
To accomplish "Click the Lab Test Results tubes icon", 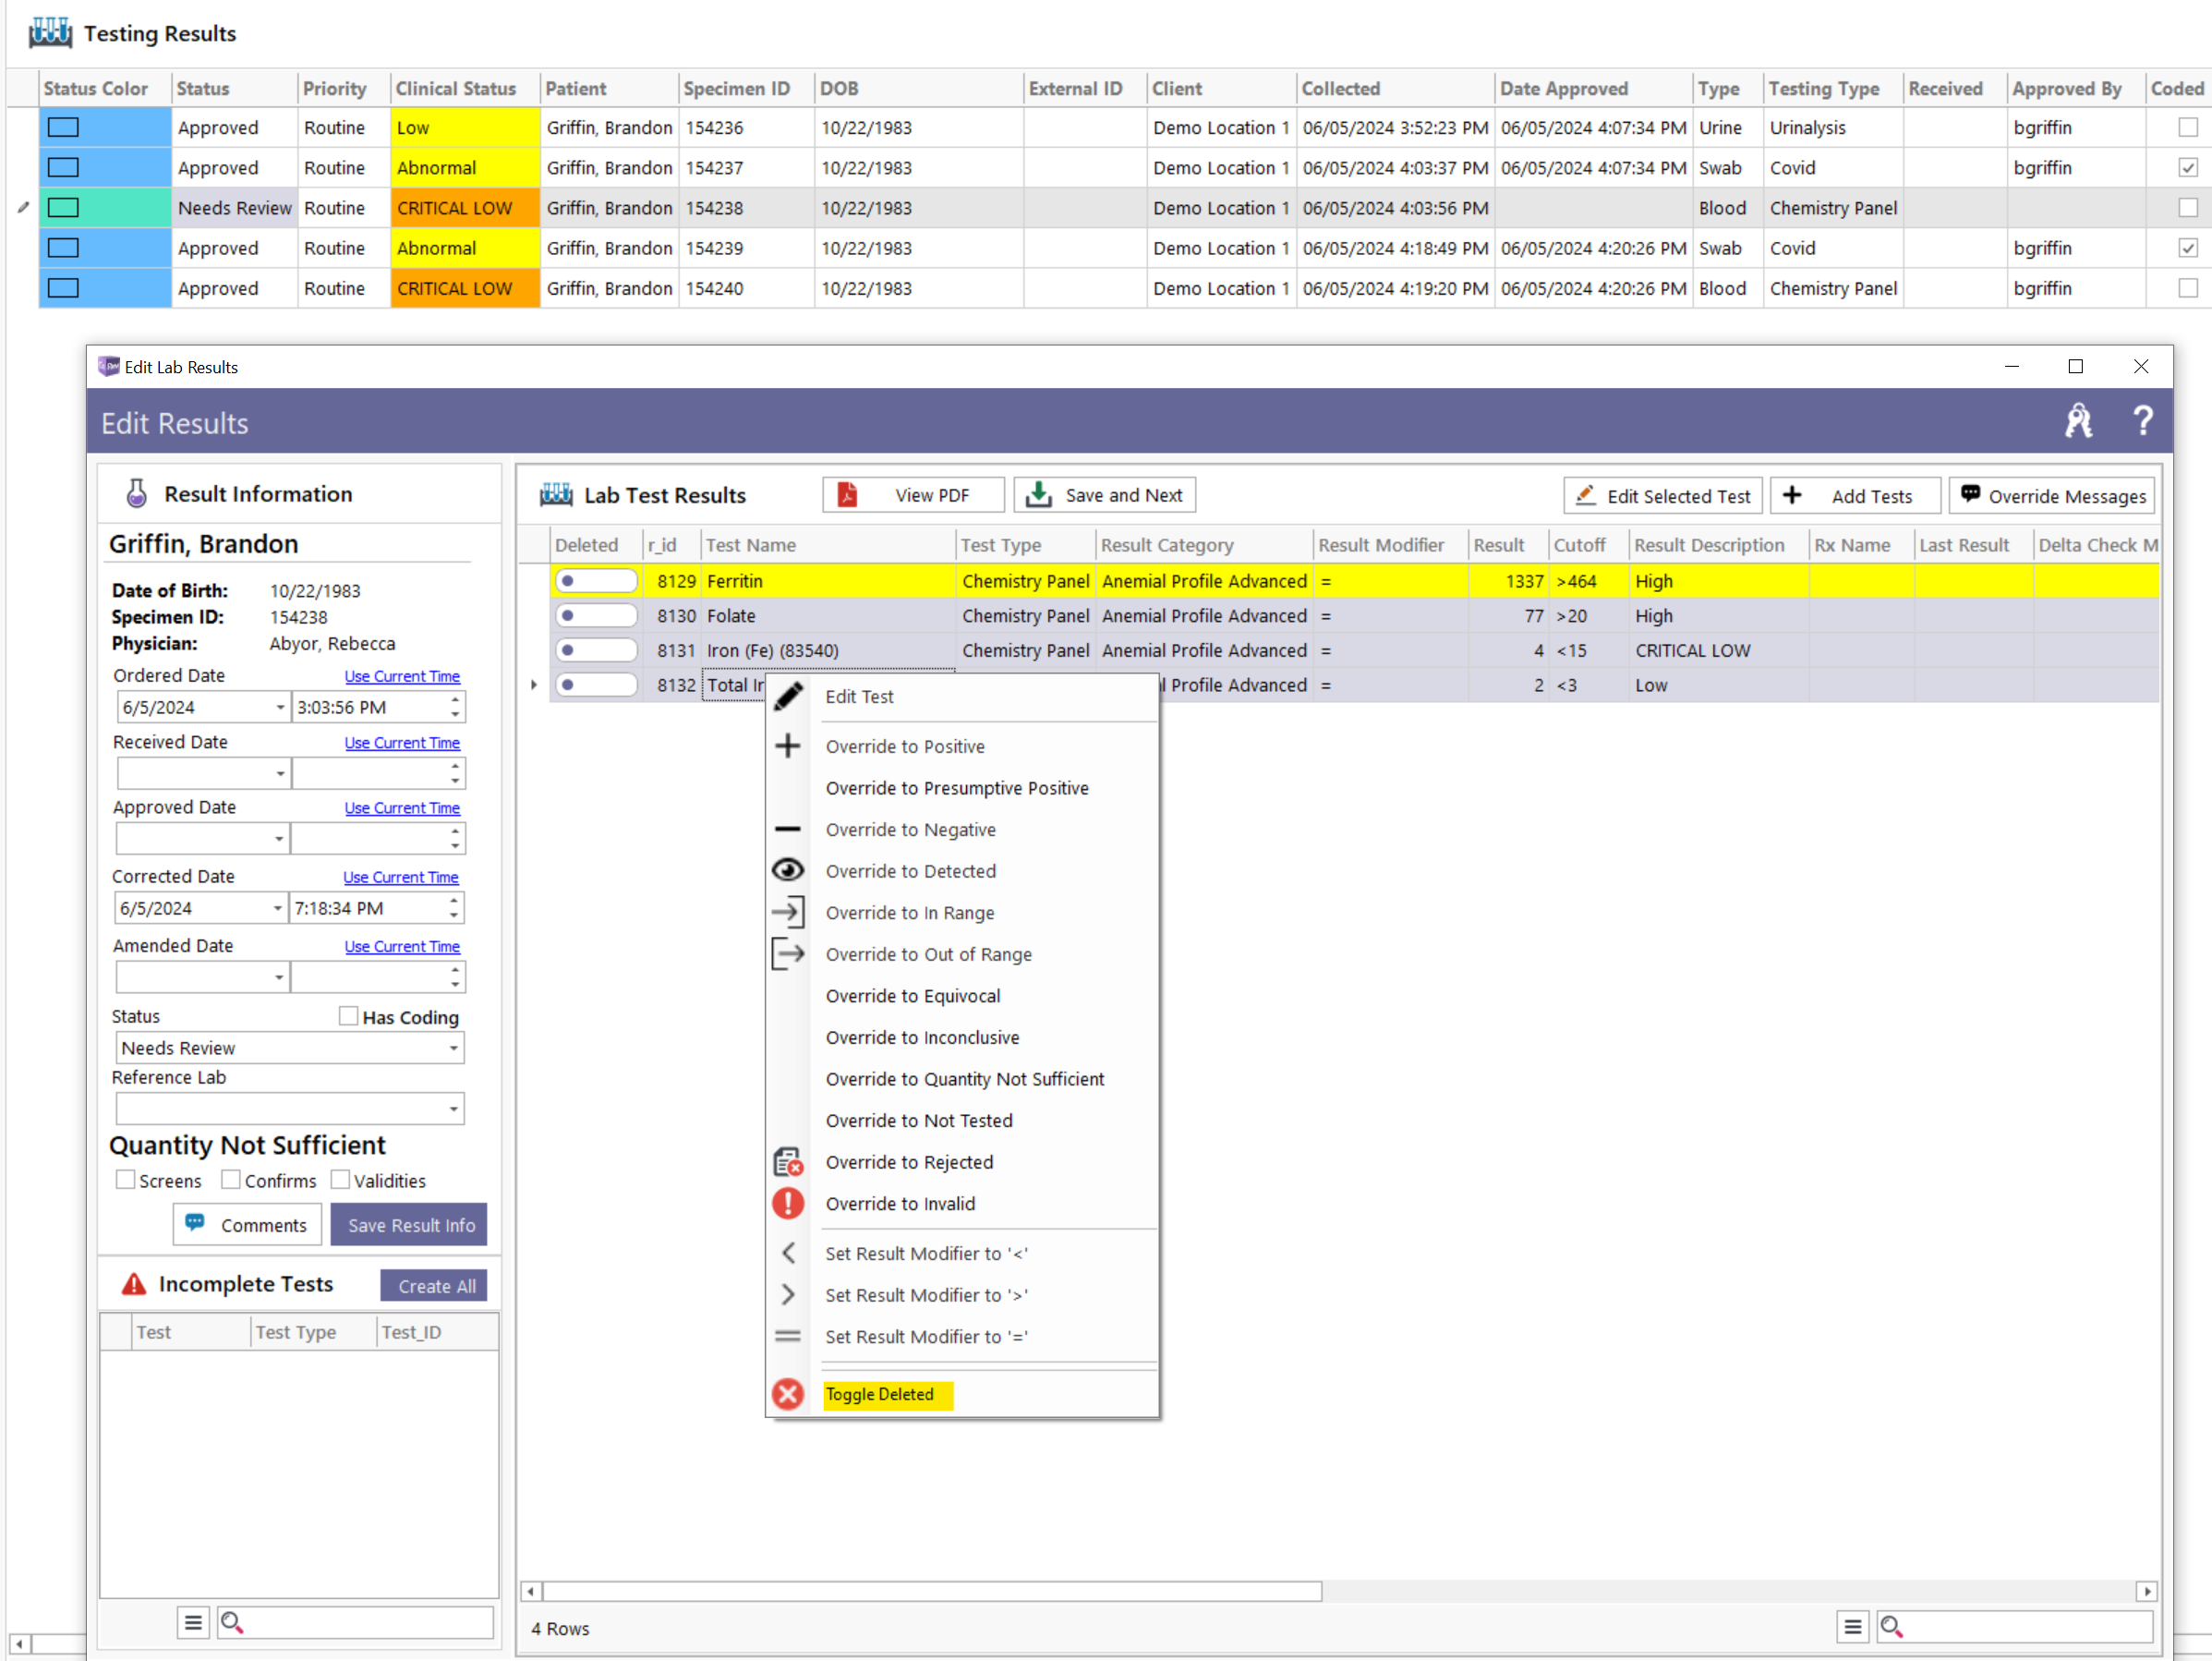I will tap(556, 495).
